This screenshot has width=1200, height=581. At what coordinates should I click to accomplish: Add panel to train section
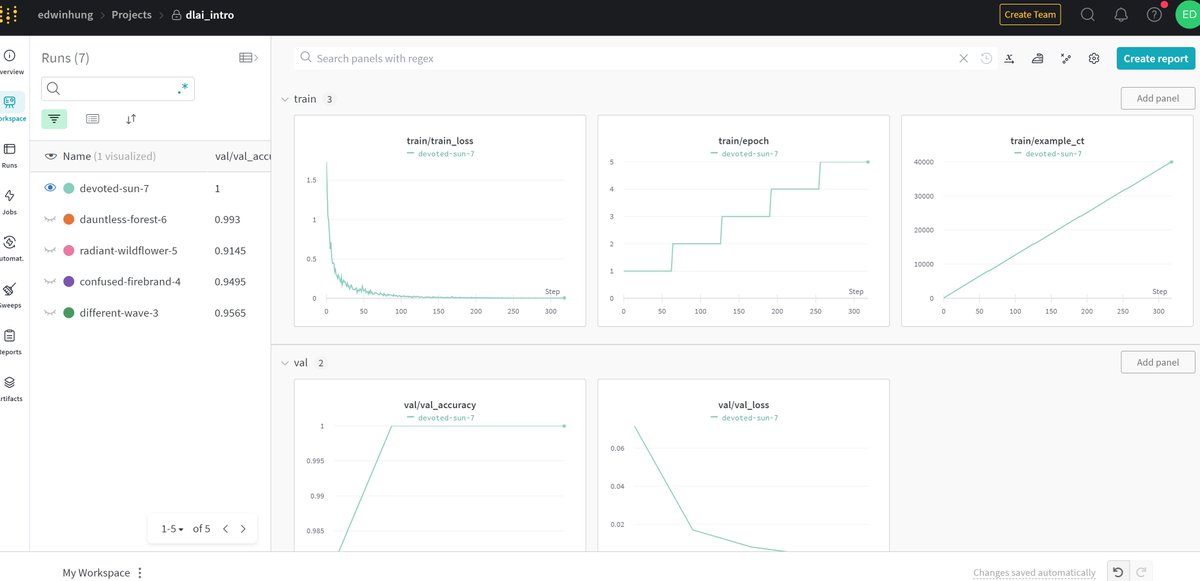pyautogui.click(x=1158, y=98)
